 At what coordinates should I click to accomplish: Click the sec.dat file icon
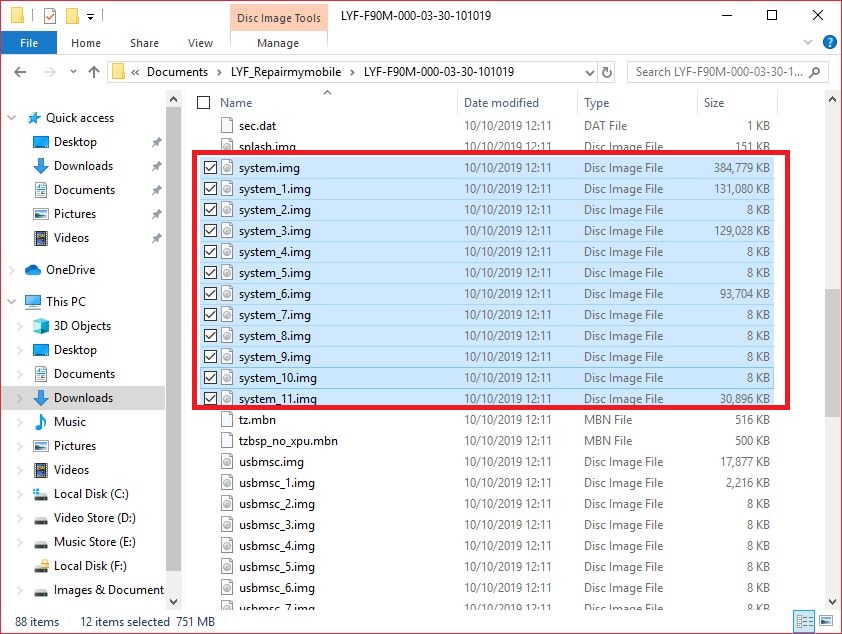click(227, 126)
